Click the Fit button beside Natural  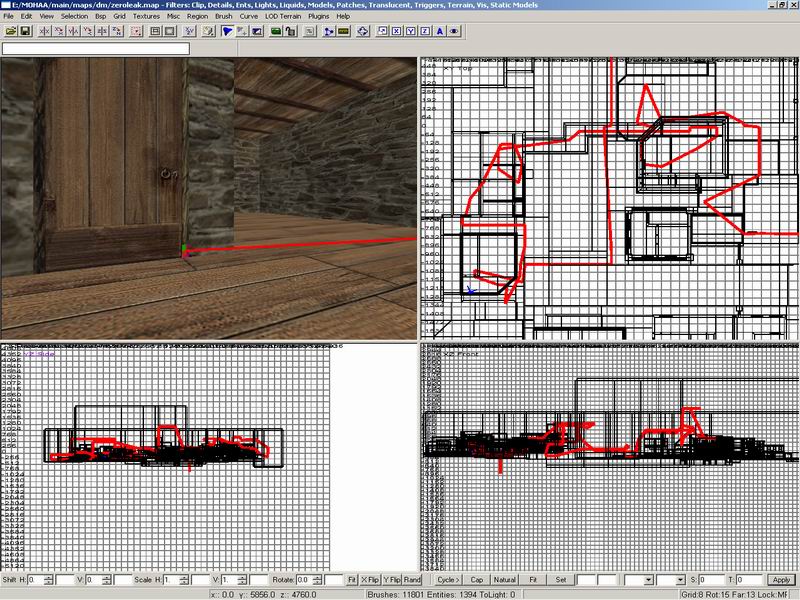[x=533, y=580]
